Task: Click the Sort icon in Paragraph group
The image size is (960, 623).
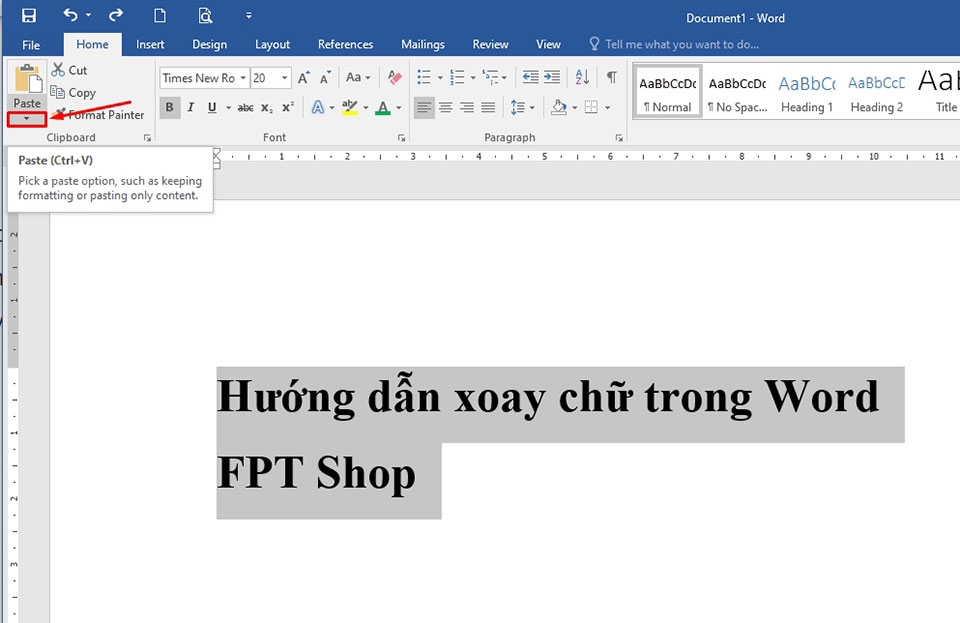Action: (580, 77)
